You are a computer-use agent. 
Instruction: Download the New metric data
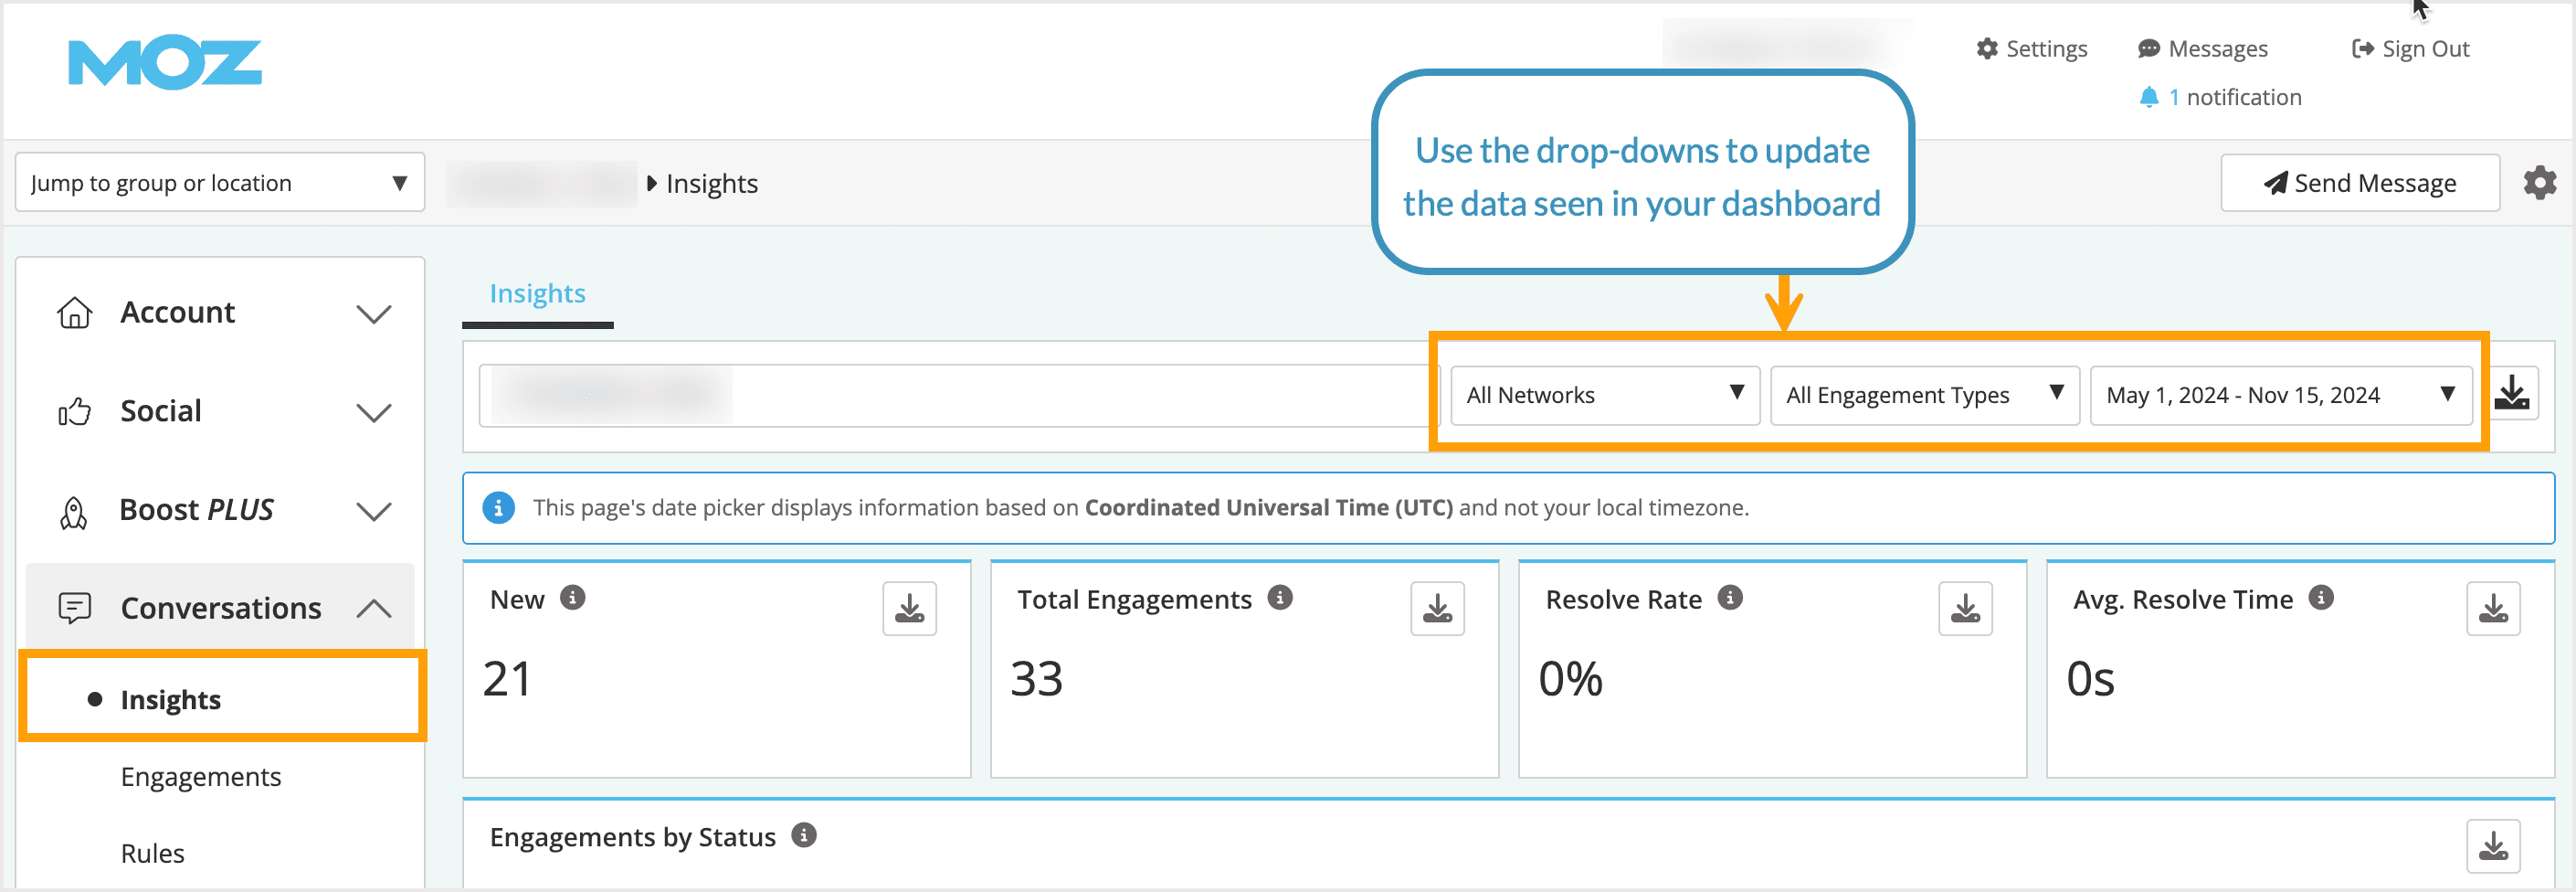pyautogui.click(x=909, y=607)
